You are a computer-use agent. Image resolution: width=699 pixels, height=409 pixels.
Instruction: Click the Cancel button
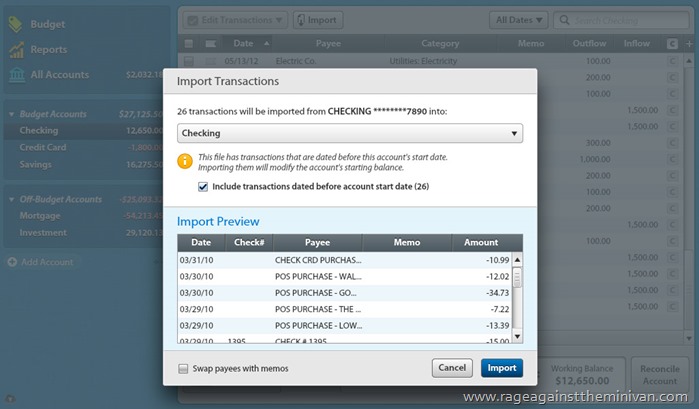452,368
